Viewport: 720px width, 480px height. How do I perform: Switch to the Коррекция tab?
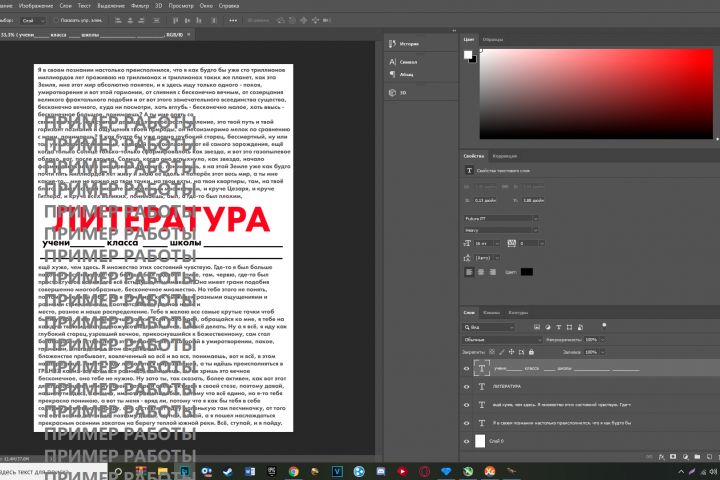click(x=504, y=156)
